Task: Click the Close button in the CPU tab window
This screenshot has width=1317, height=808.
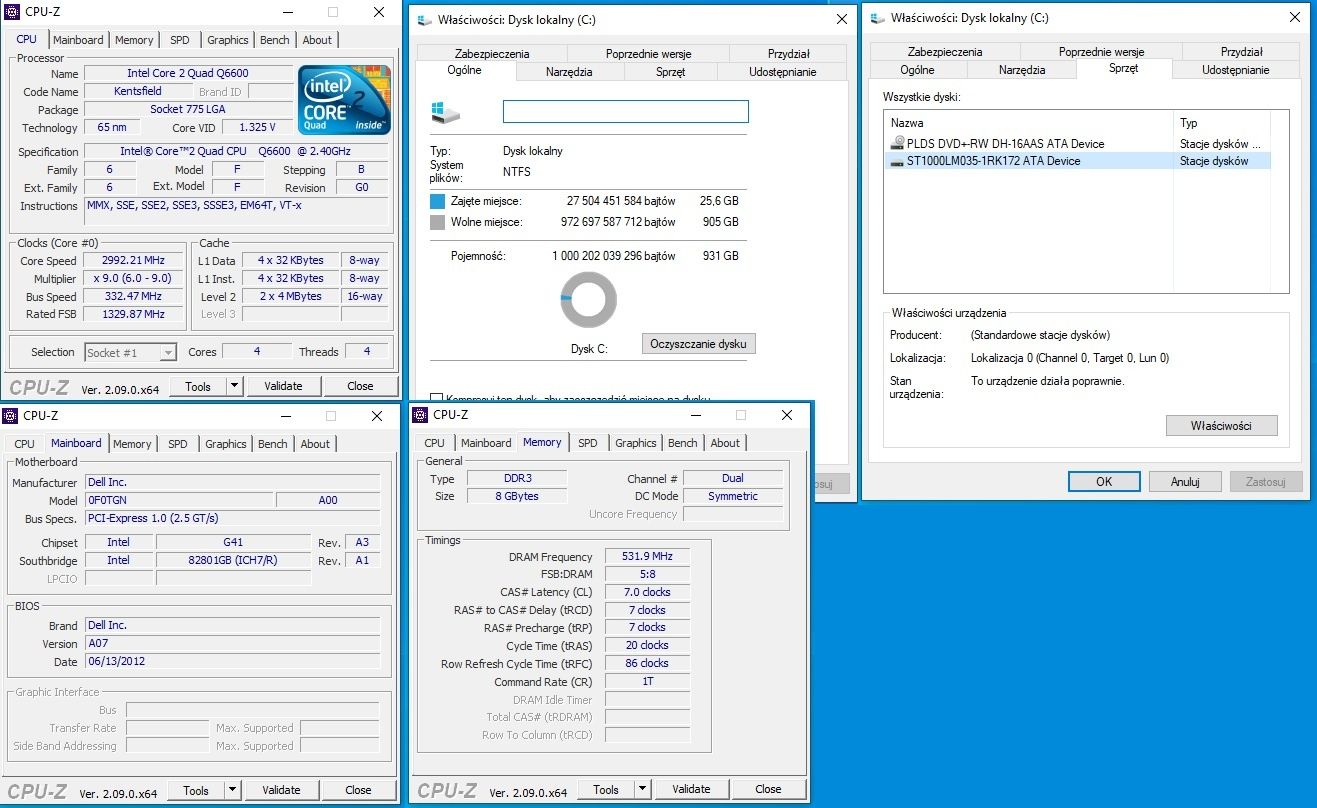Action: click(360, 386)
